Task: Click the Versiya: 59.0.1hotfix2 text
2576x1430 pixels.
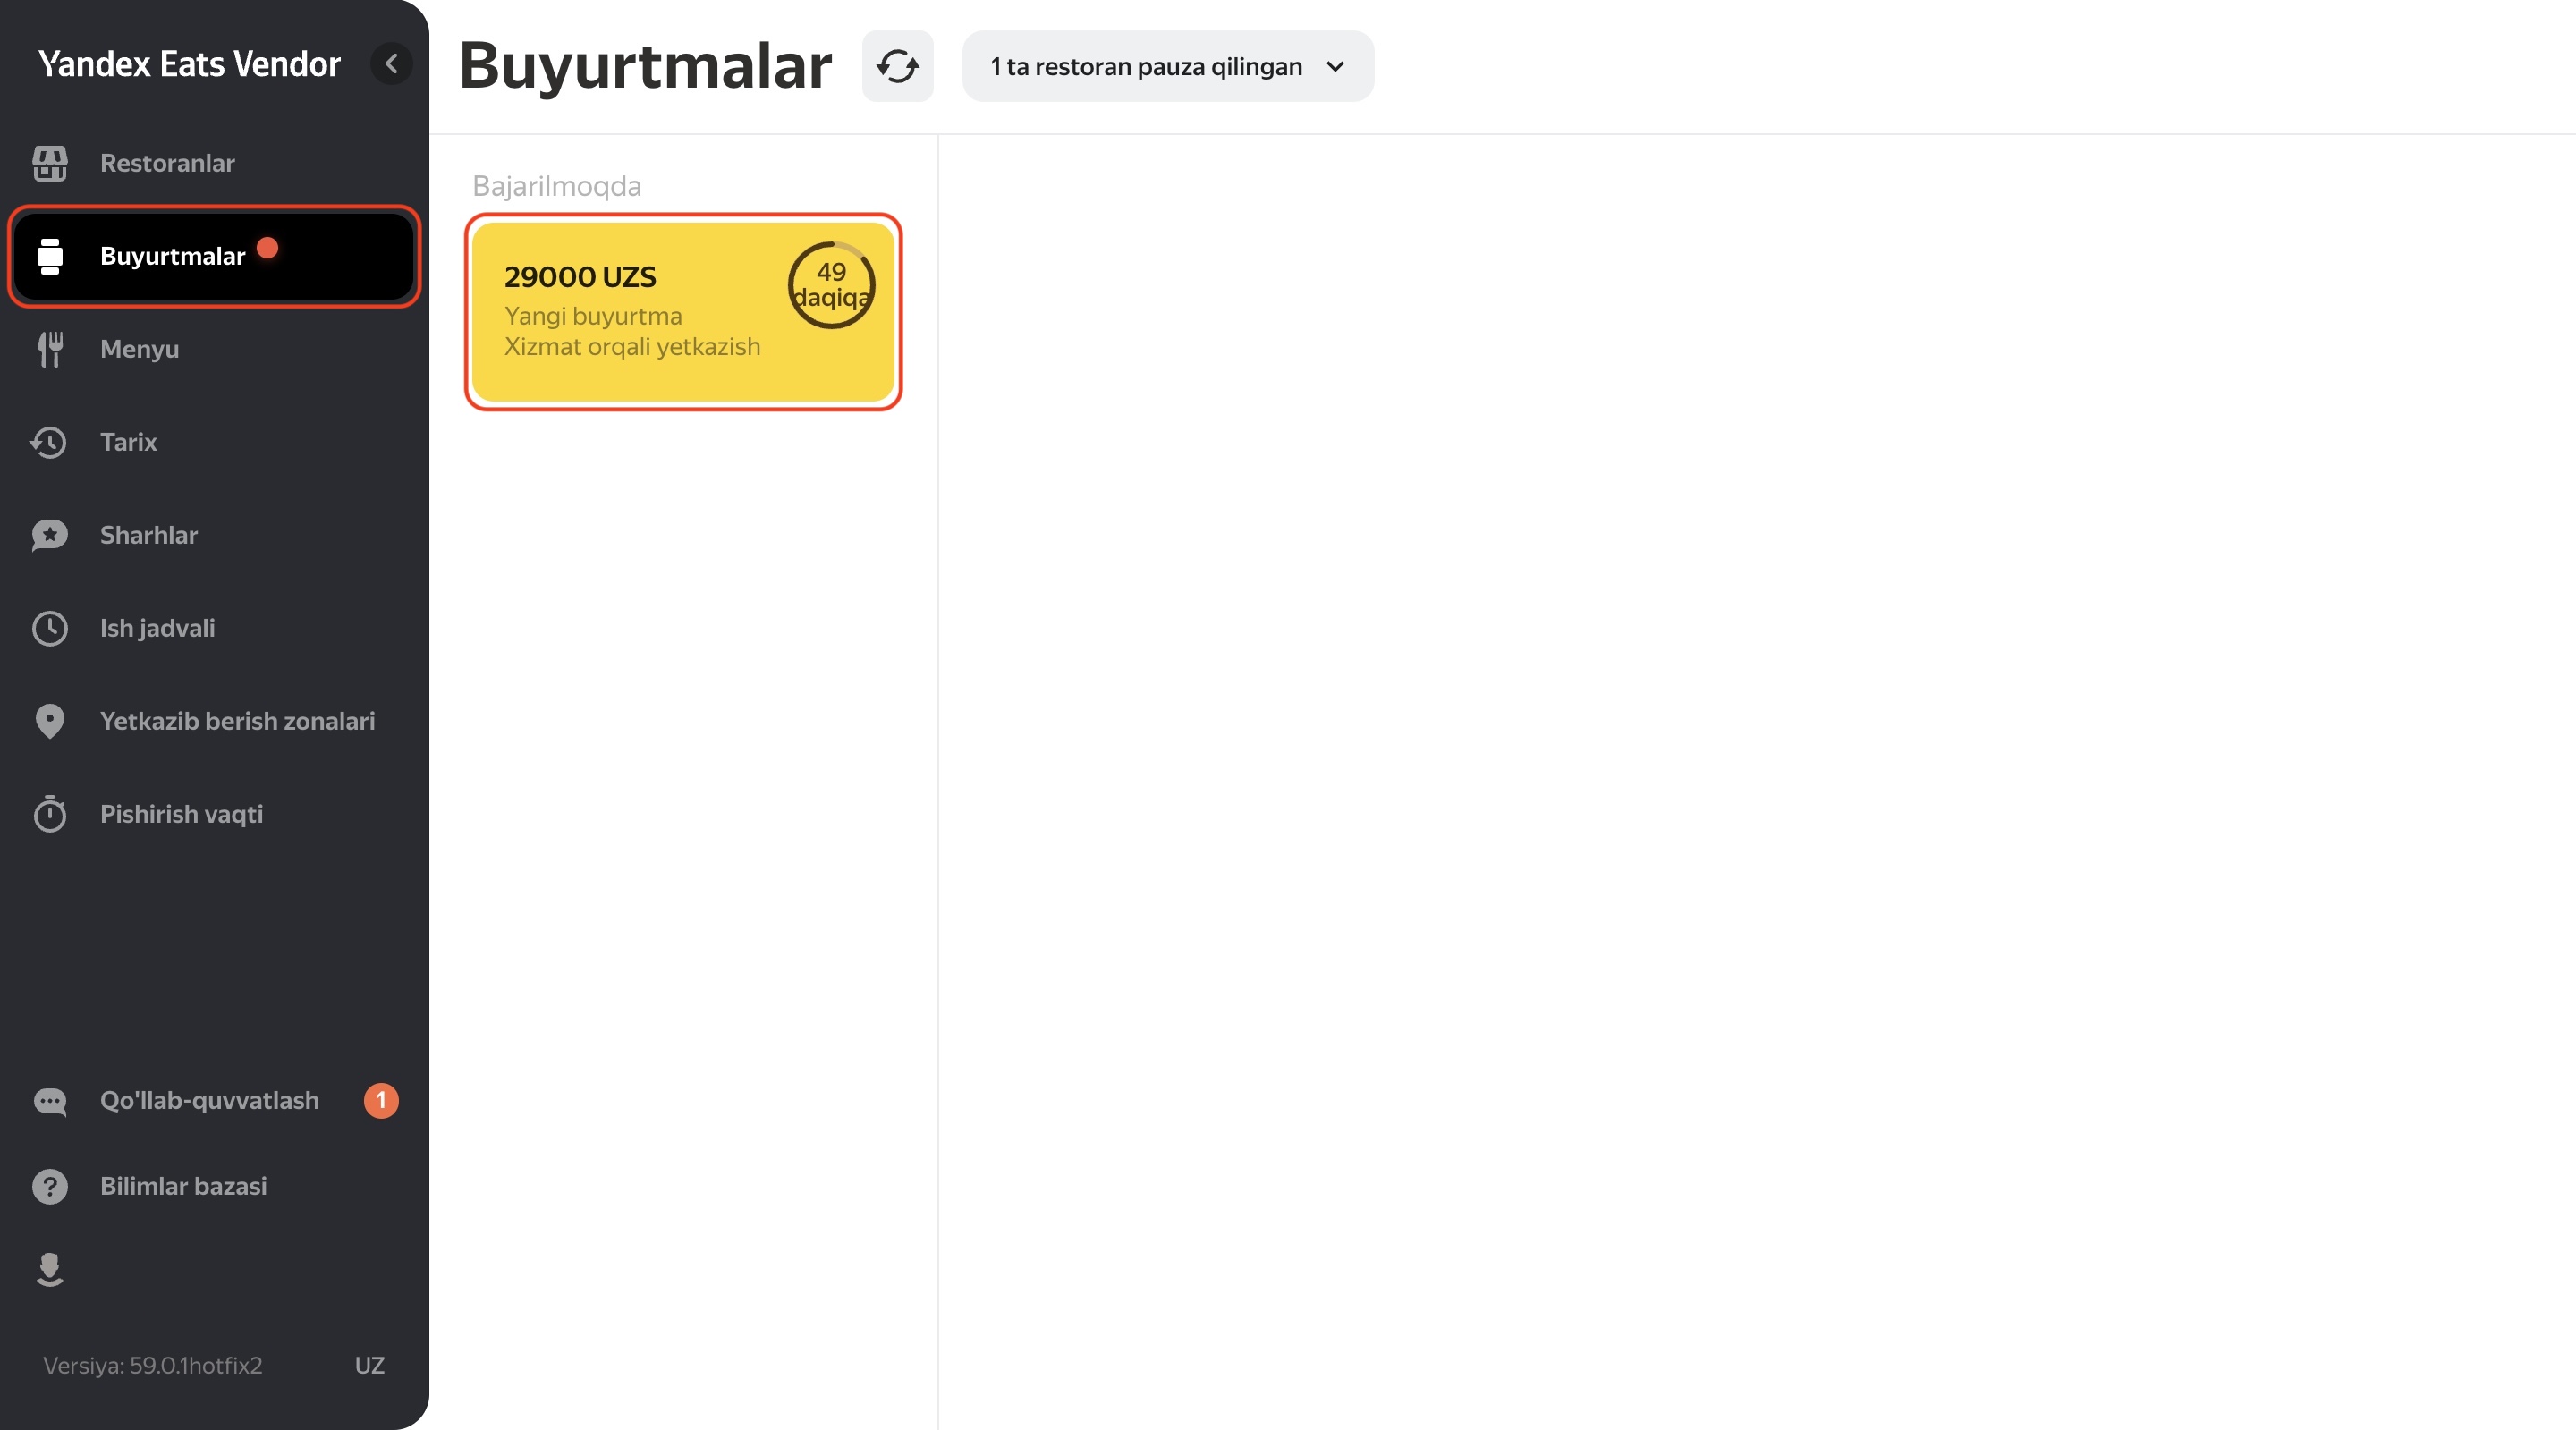Action: point(152,1366)
